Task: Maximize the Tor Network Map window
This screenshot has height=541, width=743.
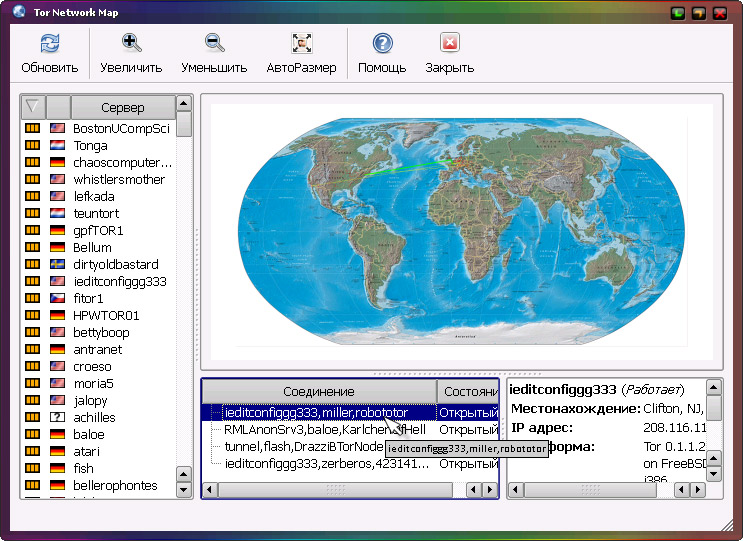Action: [x=698, y=13]
